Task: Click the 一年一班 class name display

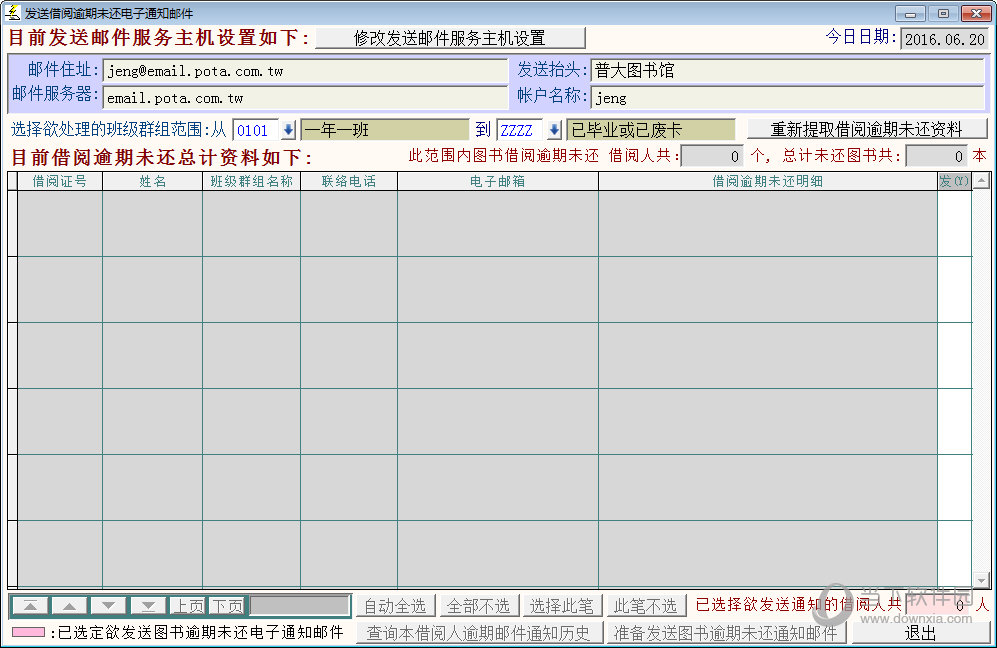Action: (x=385, y=130)
